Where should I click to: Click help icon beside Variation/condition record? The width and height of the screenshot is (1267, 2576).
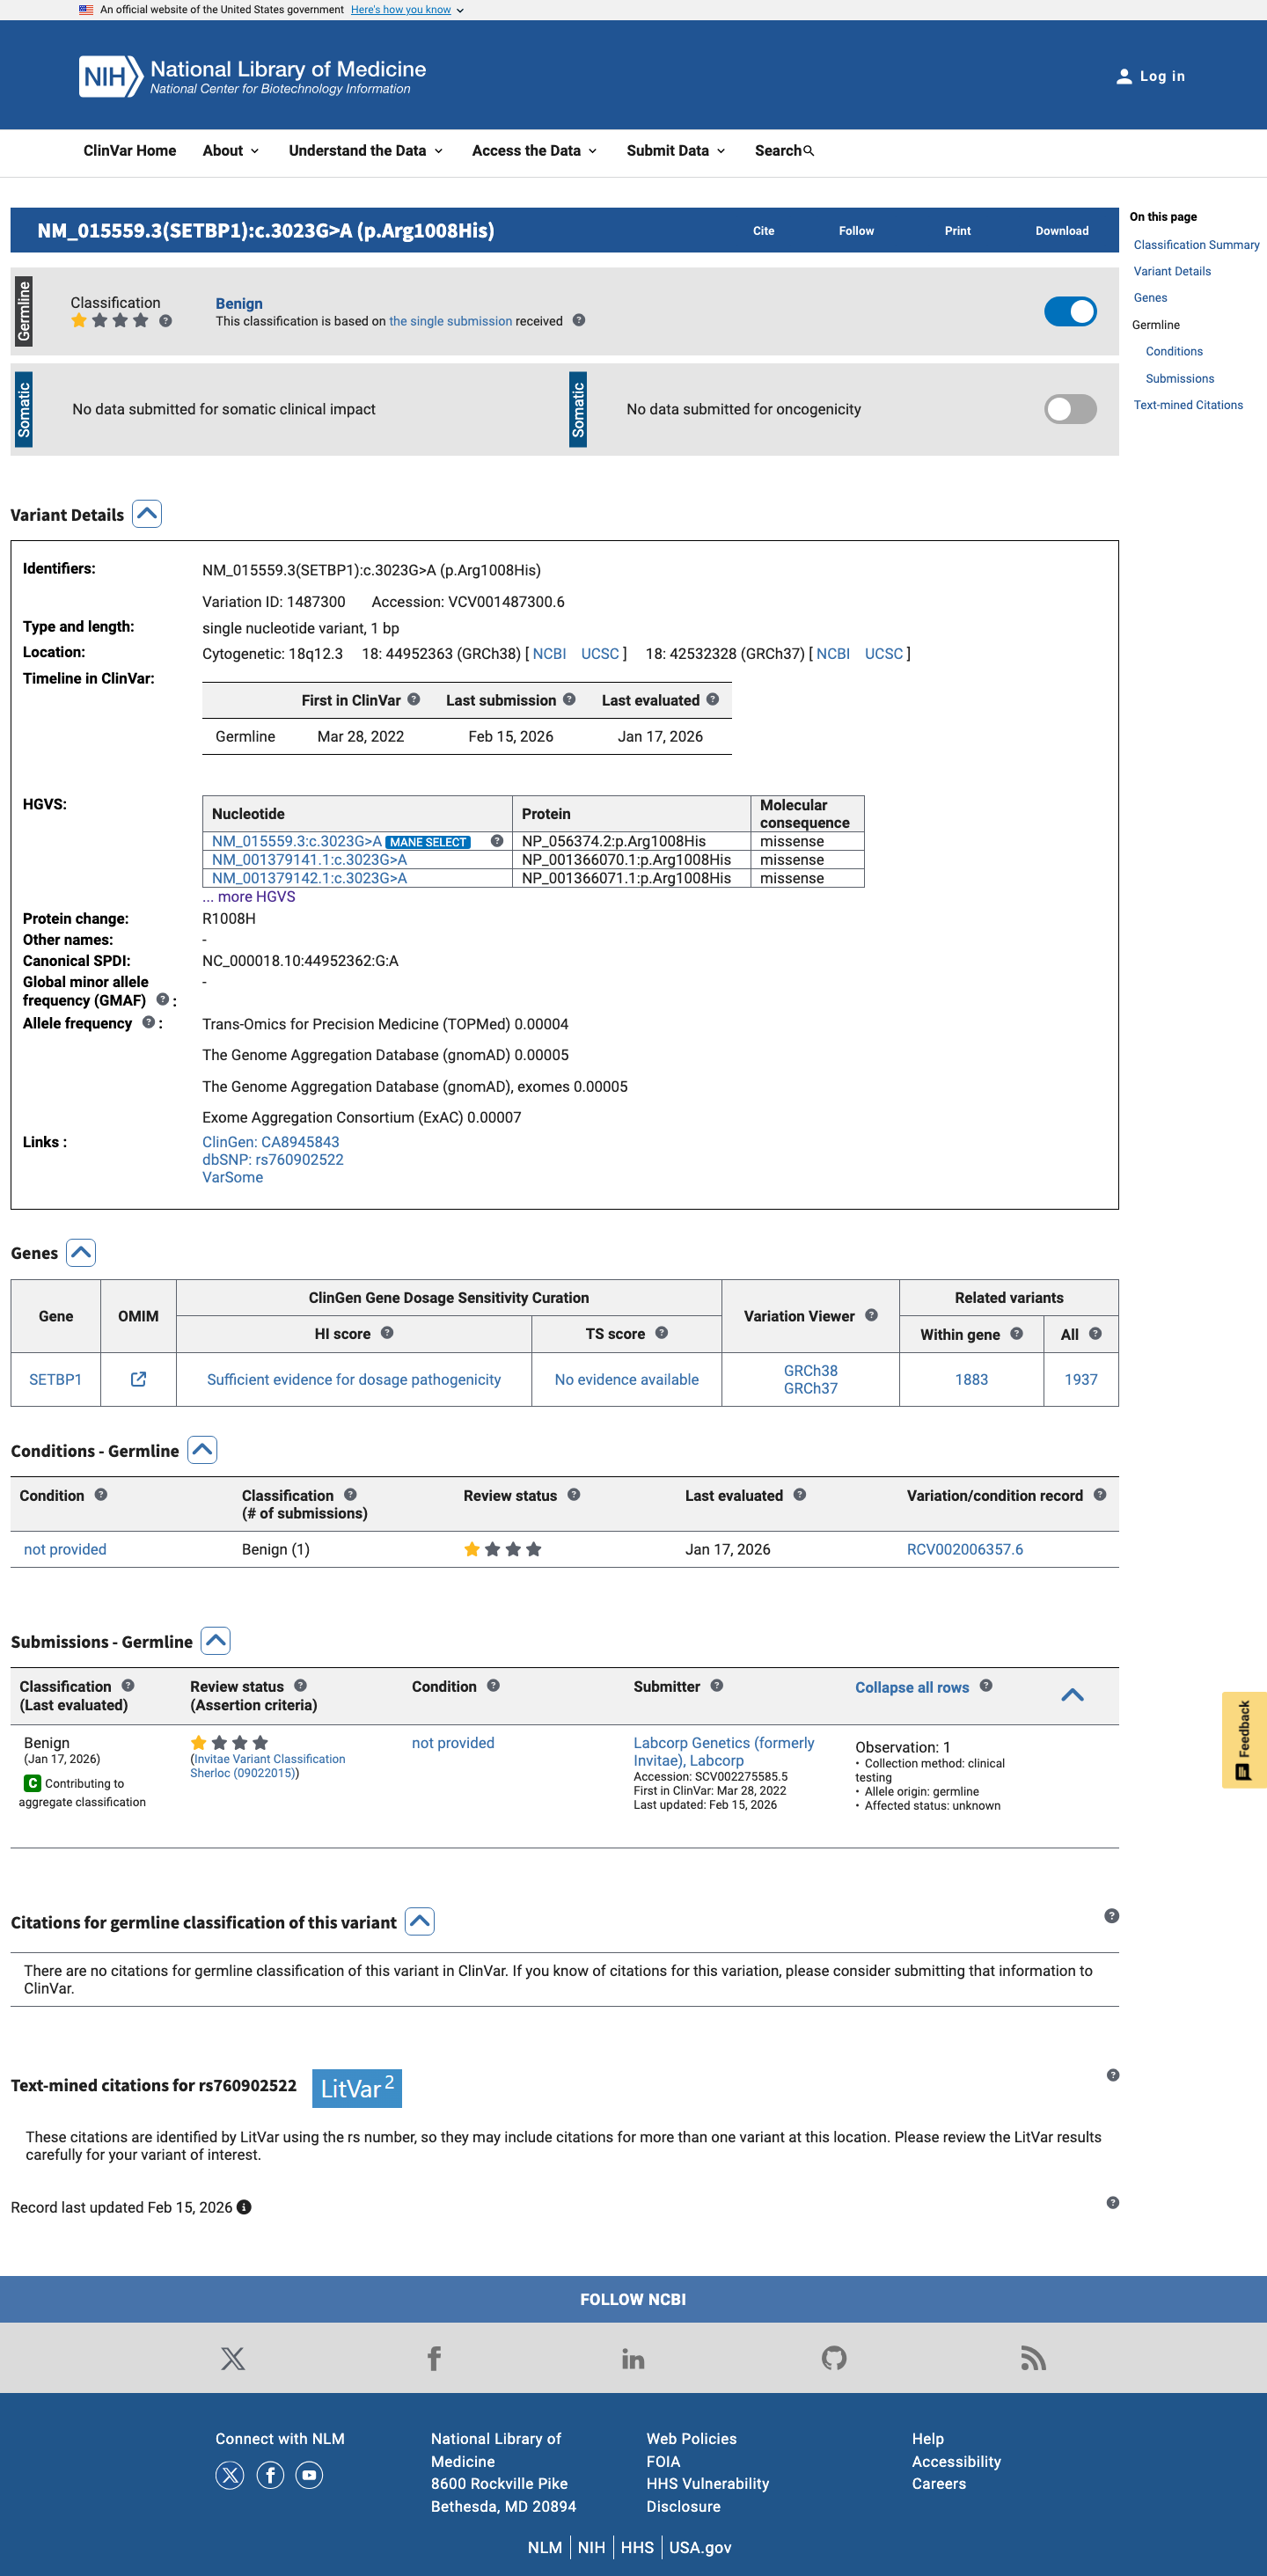[1100, 1495]
